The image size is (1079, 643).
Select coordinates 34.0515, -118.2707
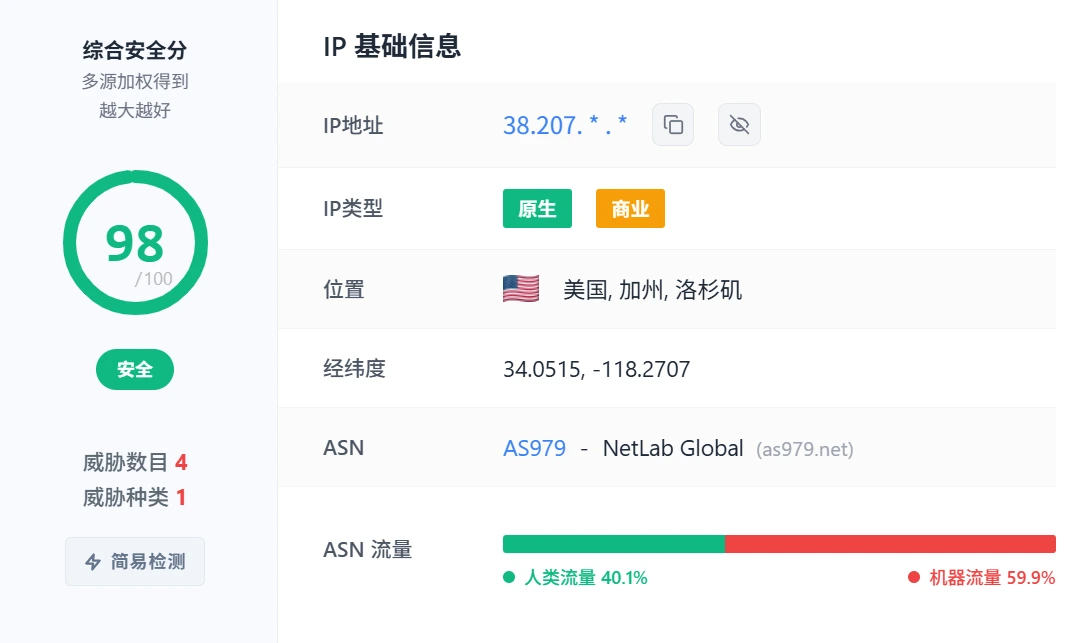tap(597, 369)
